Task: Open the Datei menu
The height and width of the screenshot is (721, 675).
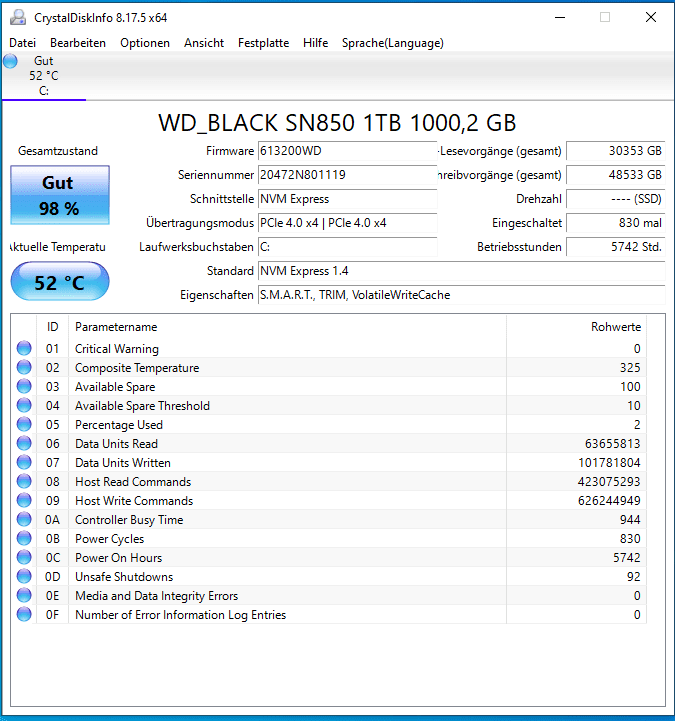Action: pyautogui.click(x=23, y=43)
